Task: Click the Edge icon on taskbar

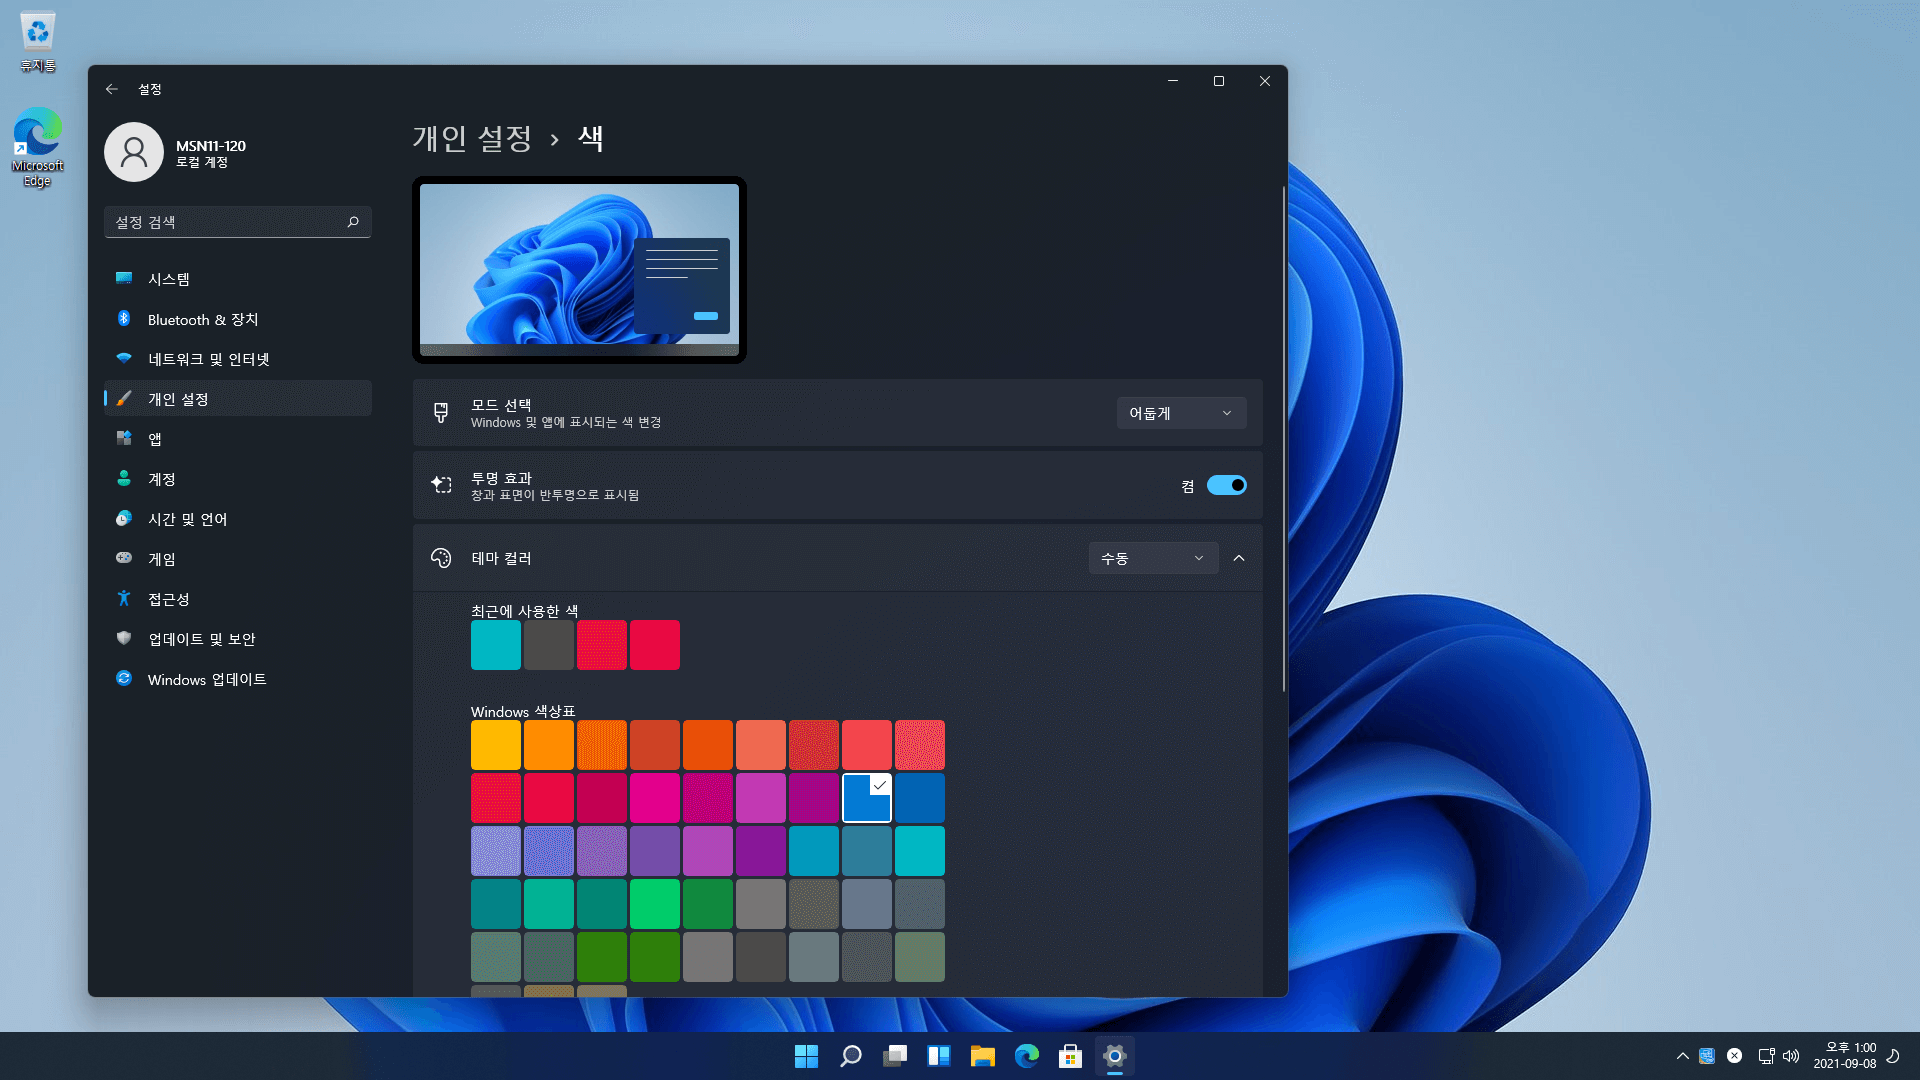Action: click(x=1027, y=1056)
